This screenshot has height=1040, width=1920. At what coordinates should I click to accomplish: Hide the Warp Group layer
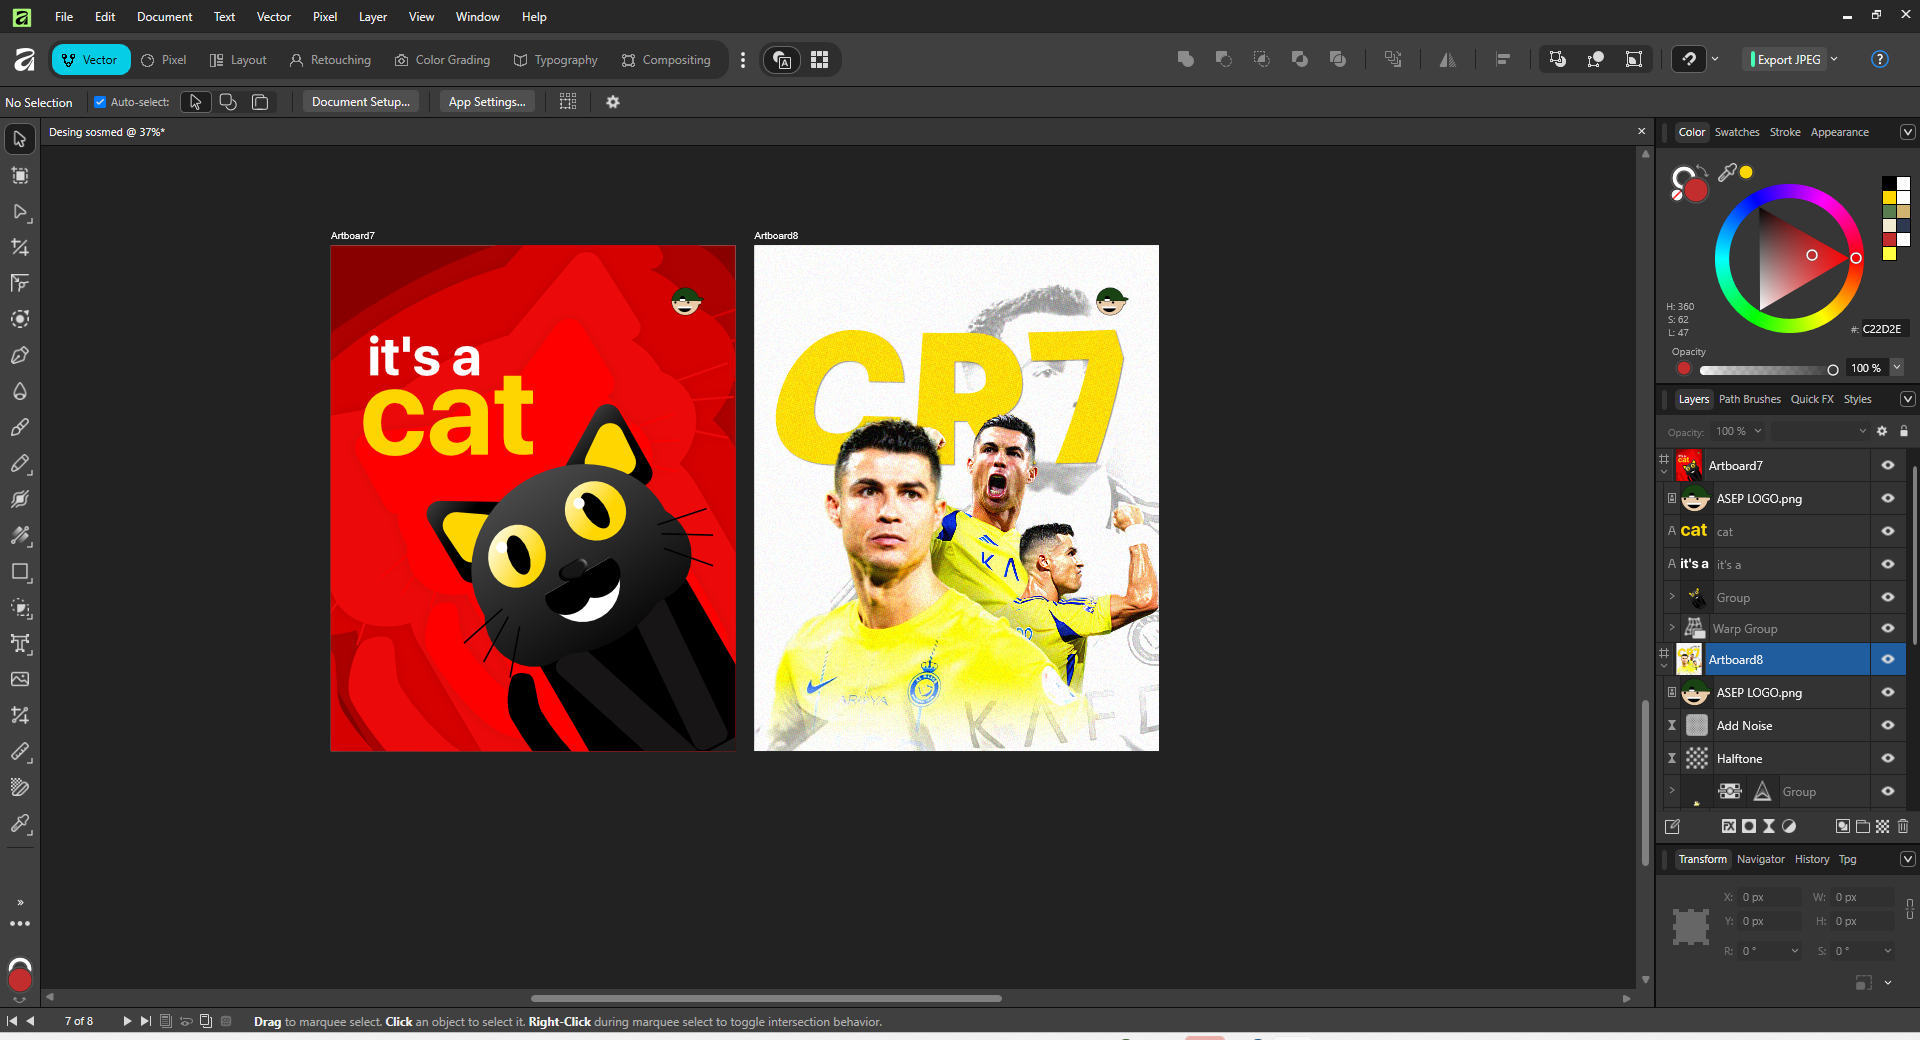pos(1887,628)
